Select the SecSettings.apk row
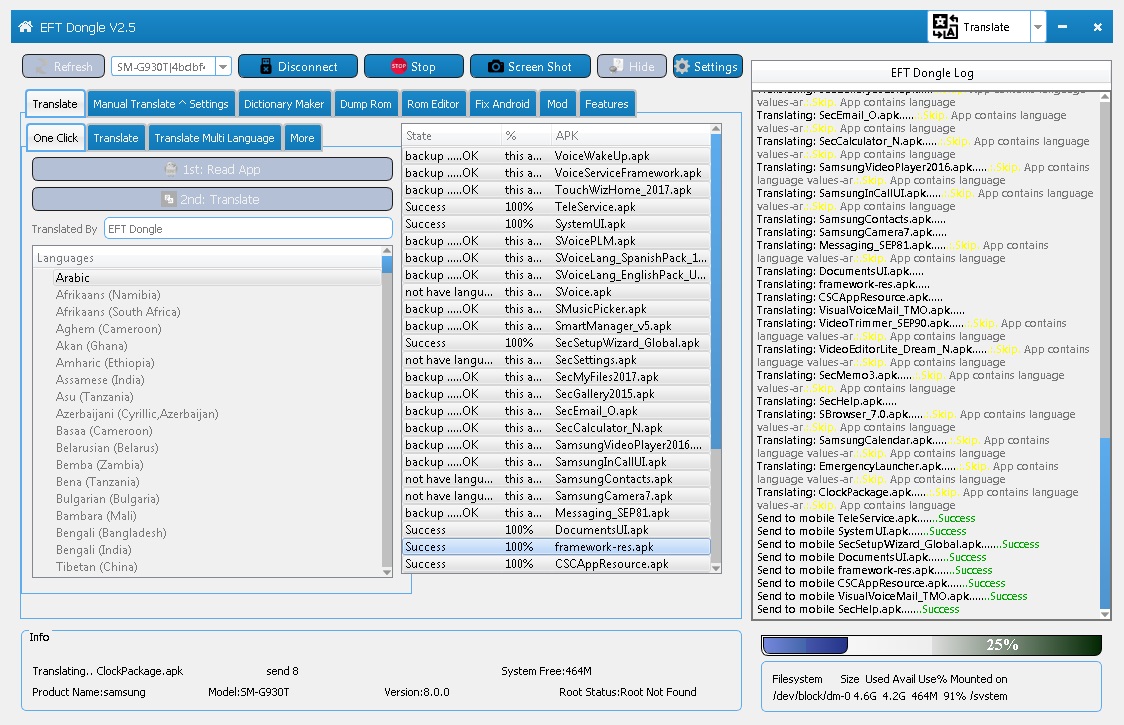Image resolution: width=1124 pixels, height=725 pixels. (x=556, y=360)
